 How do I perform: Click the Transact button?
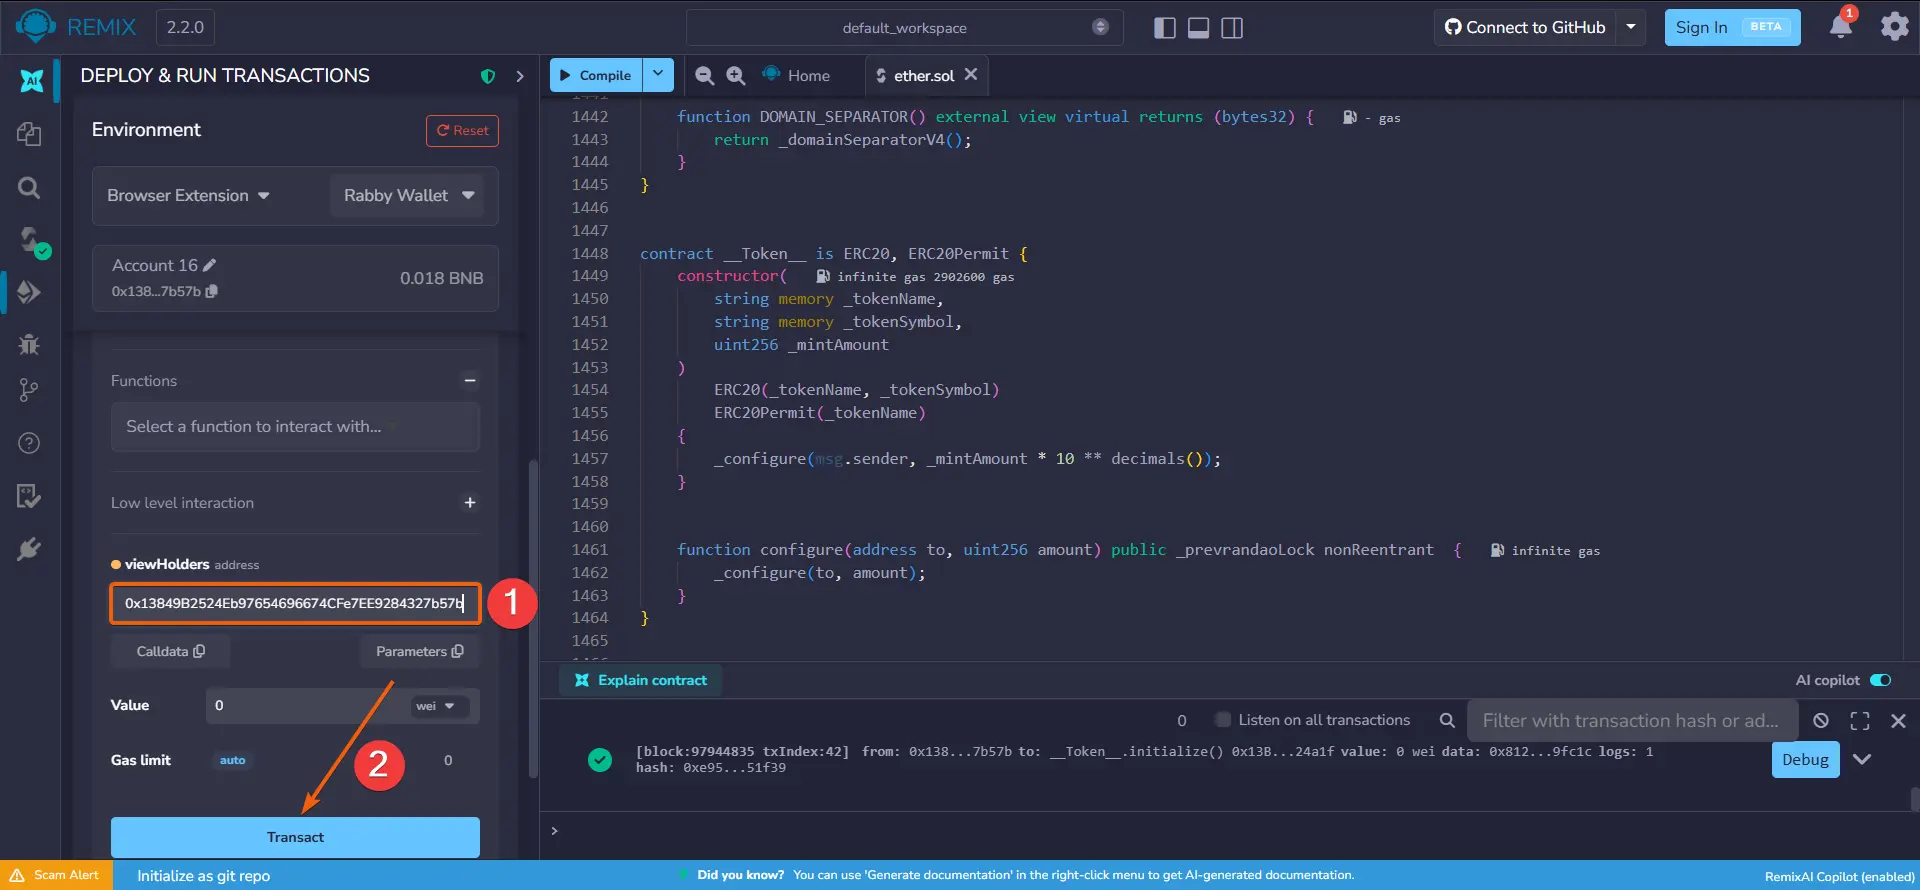[295, 837]
